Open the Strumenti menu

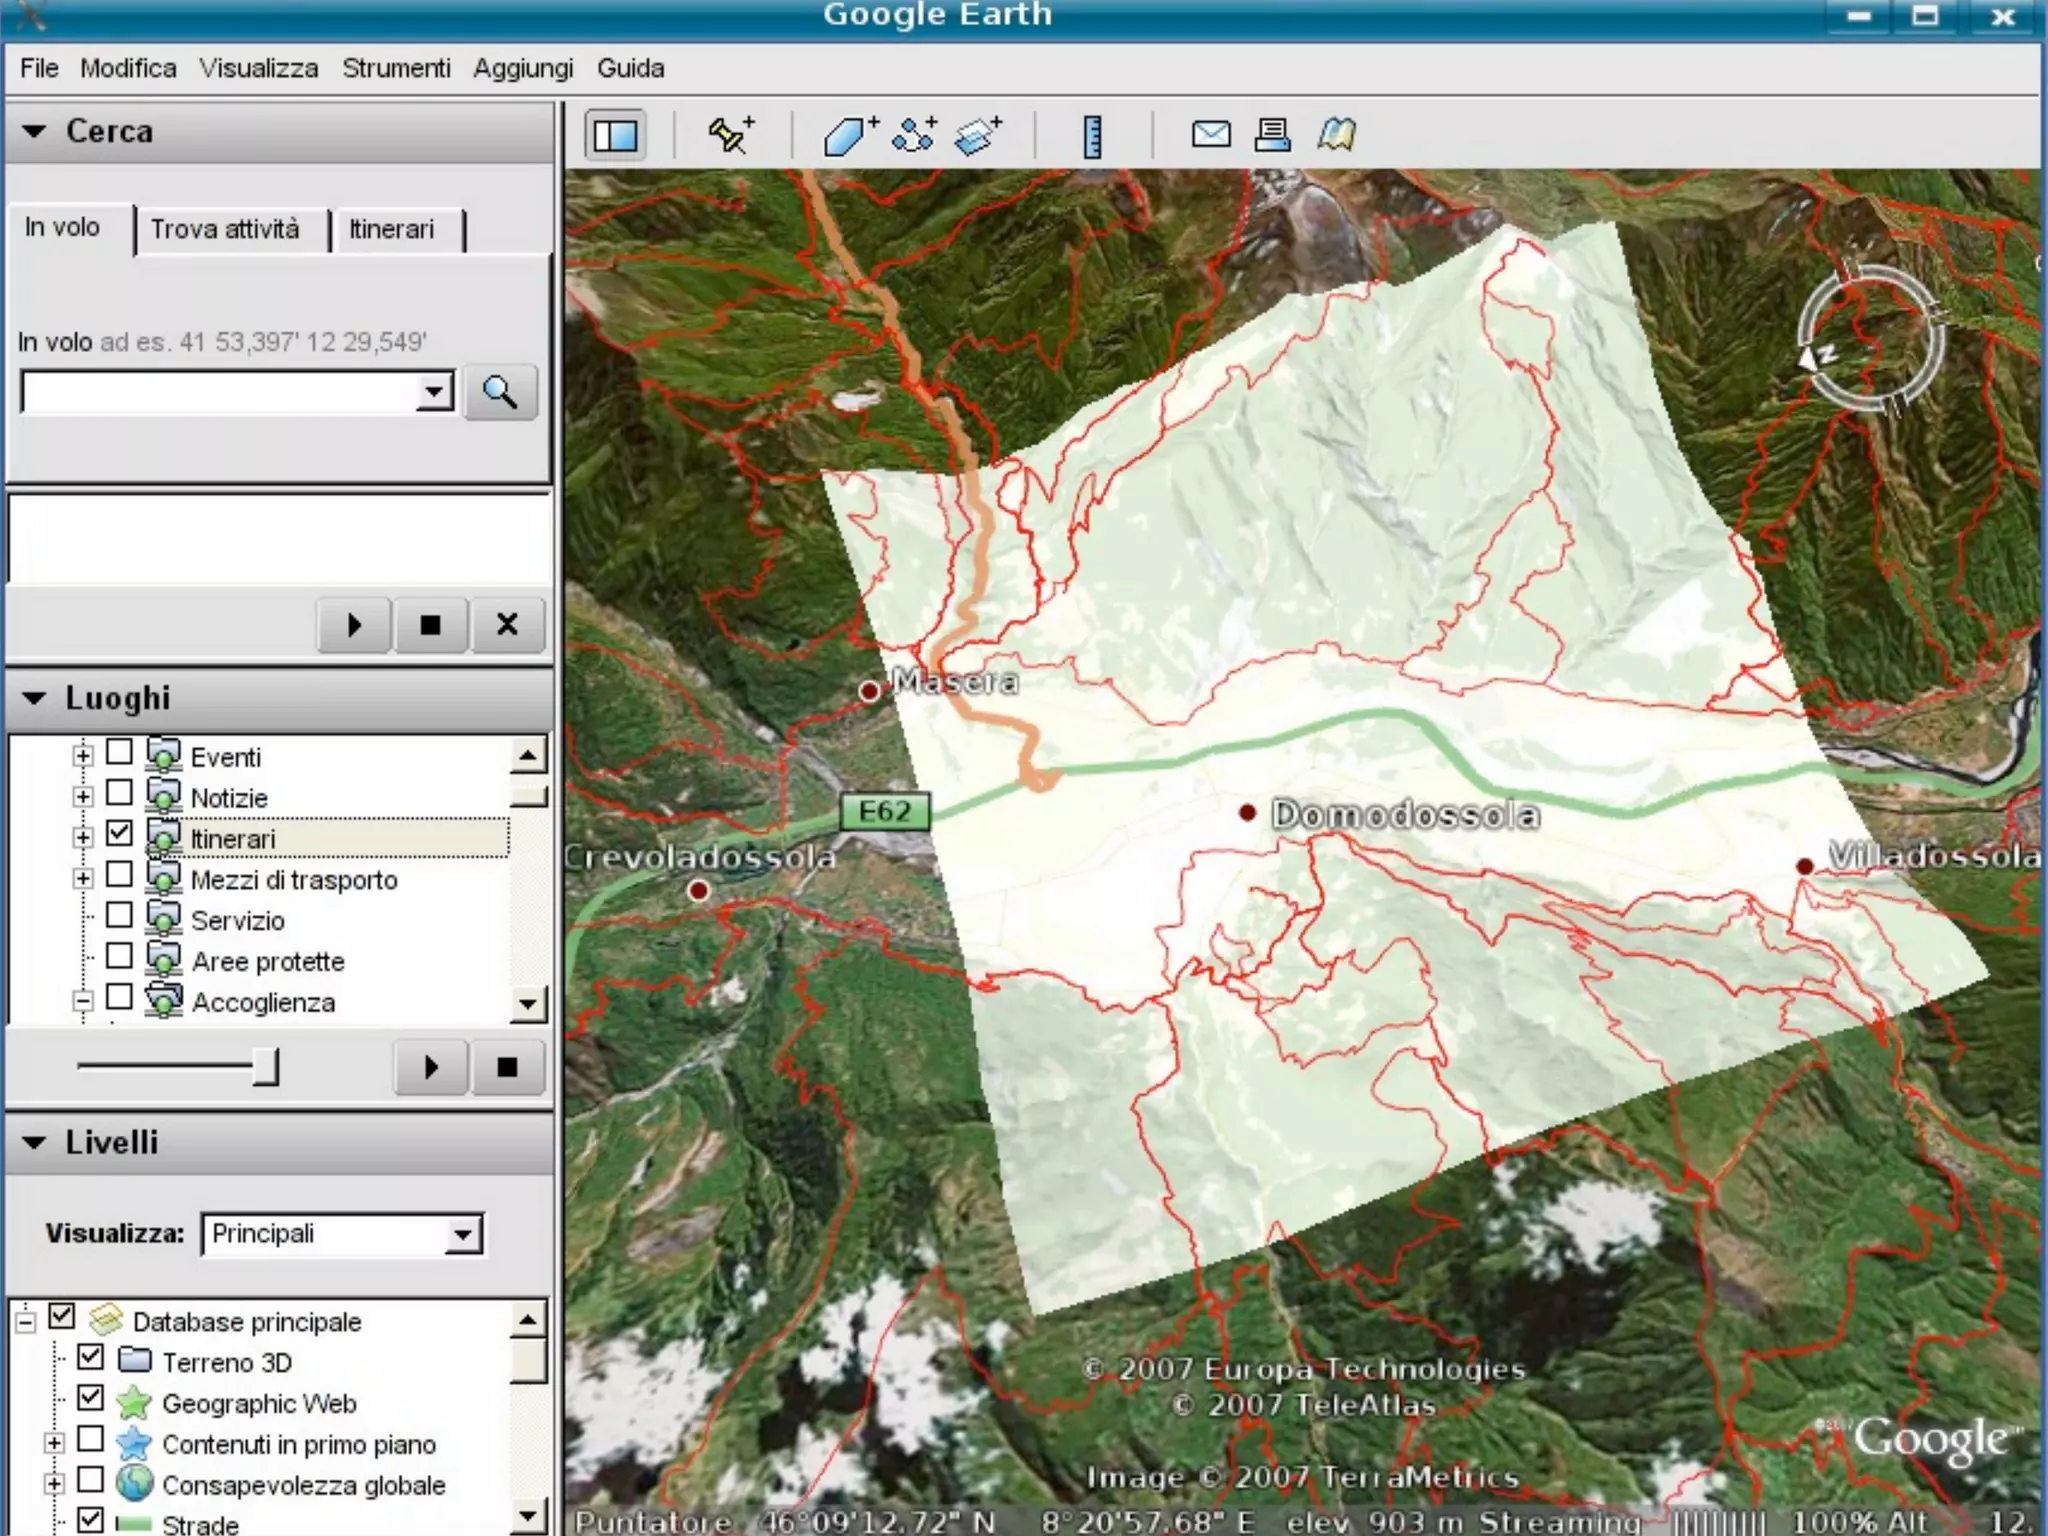coord(396,68)
